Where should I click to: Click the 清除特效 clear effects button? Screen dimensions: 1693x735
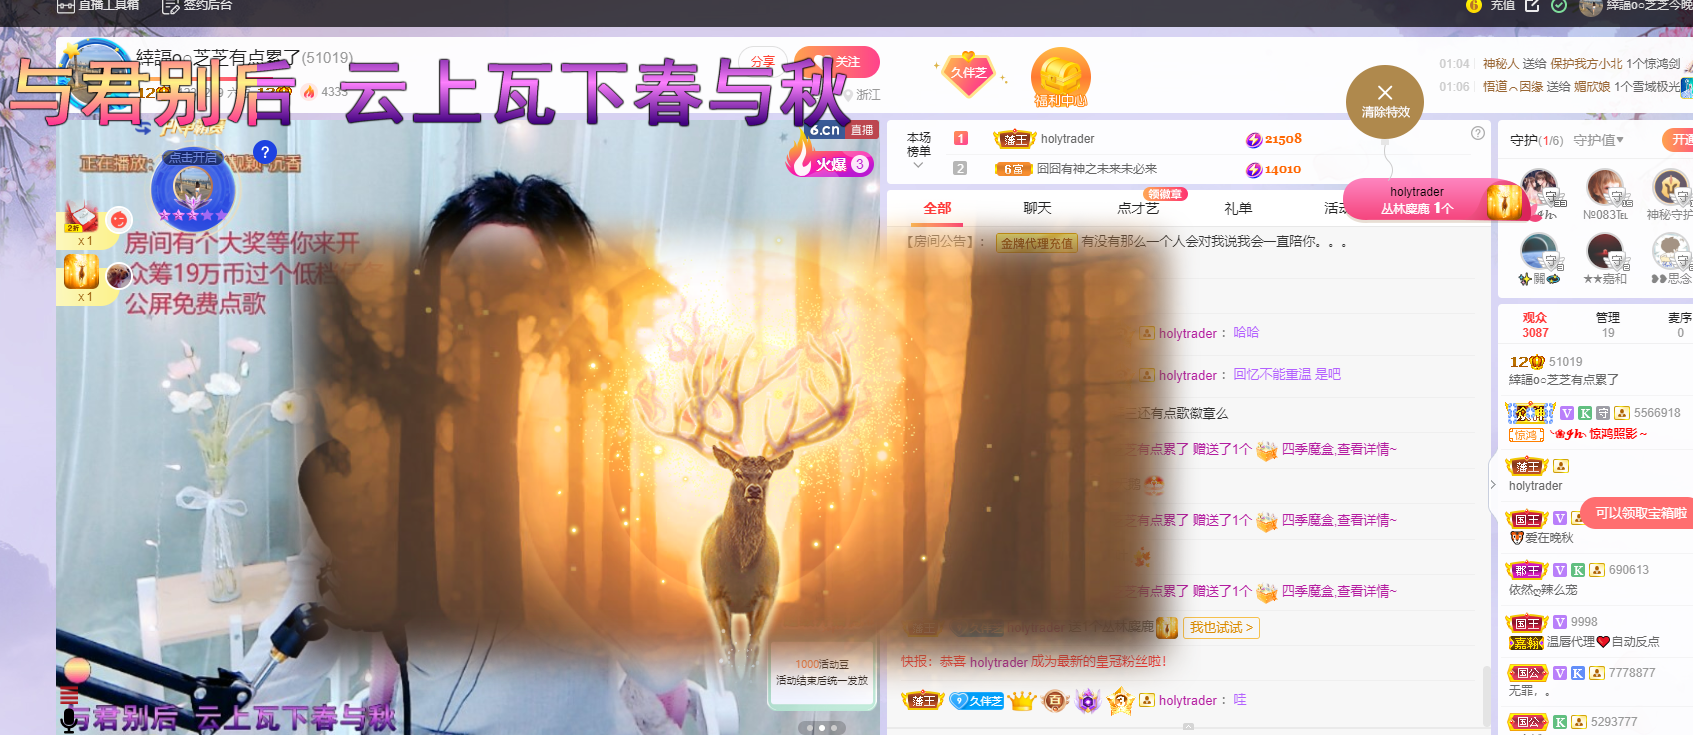[1385, 103]
